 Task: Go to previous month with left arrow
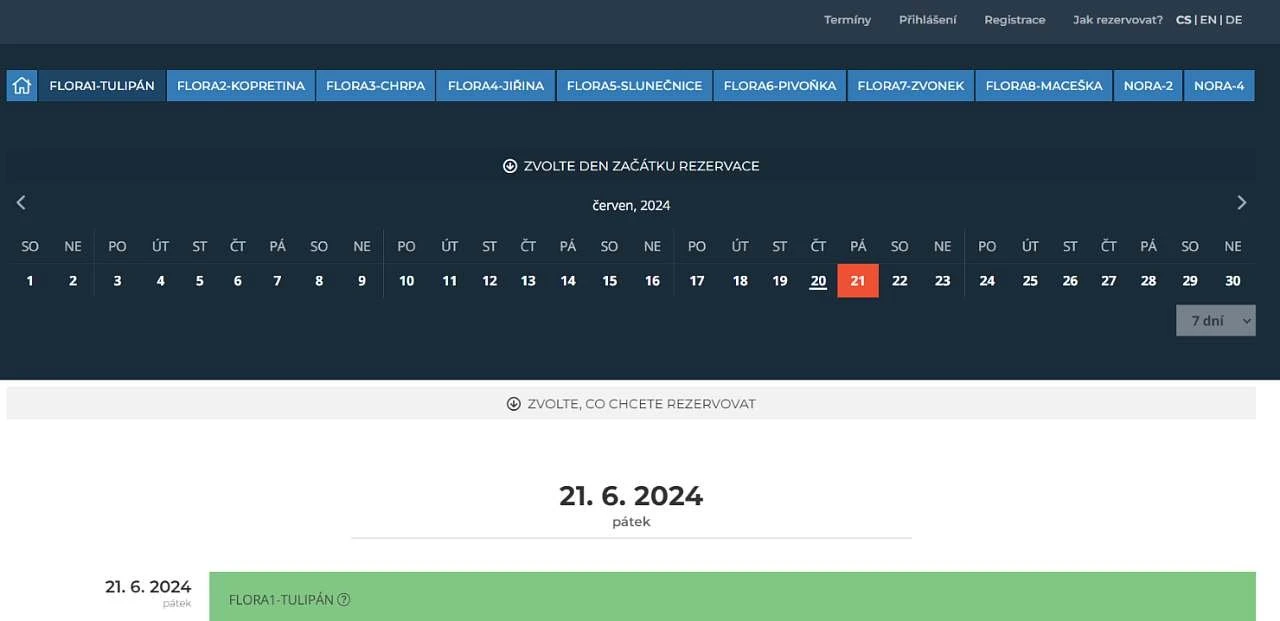21,203
